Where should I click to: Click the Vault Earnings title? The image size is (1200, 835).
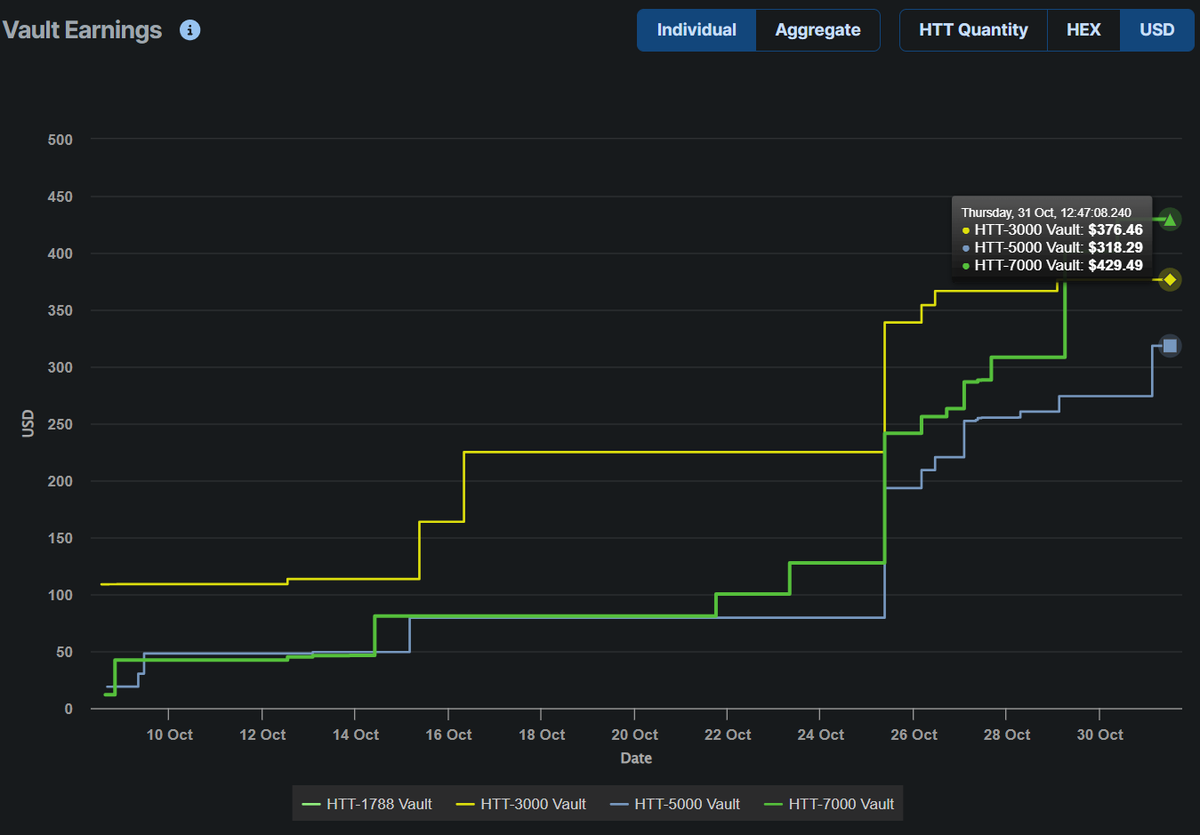82,30
